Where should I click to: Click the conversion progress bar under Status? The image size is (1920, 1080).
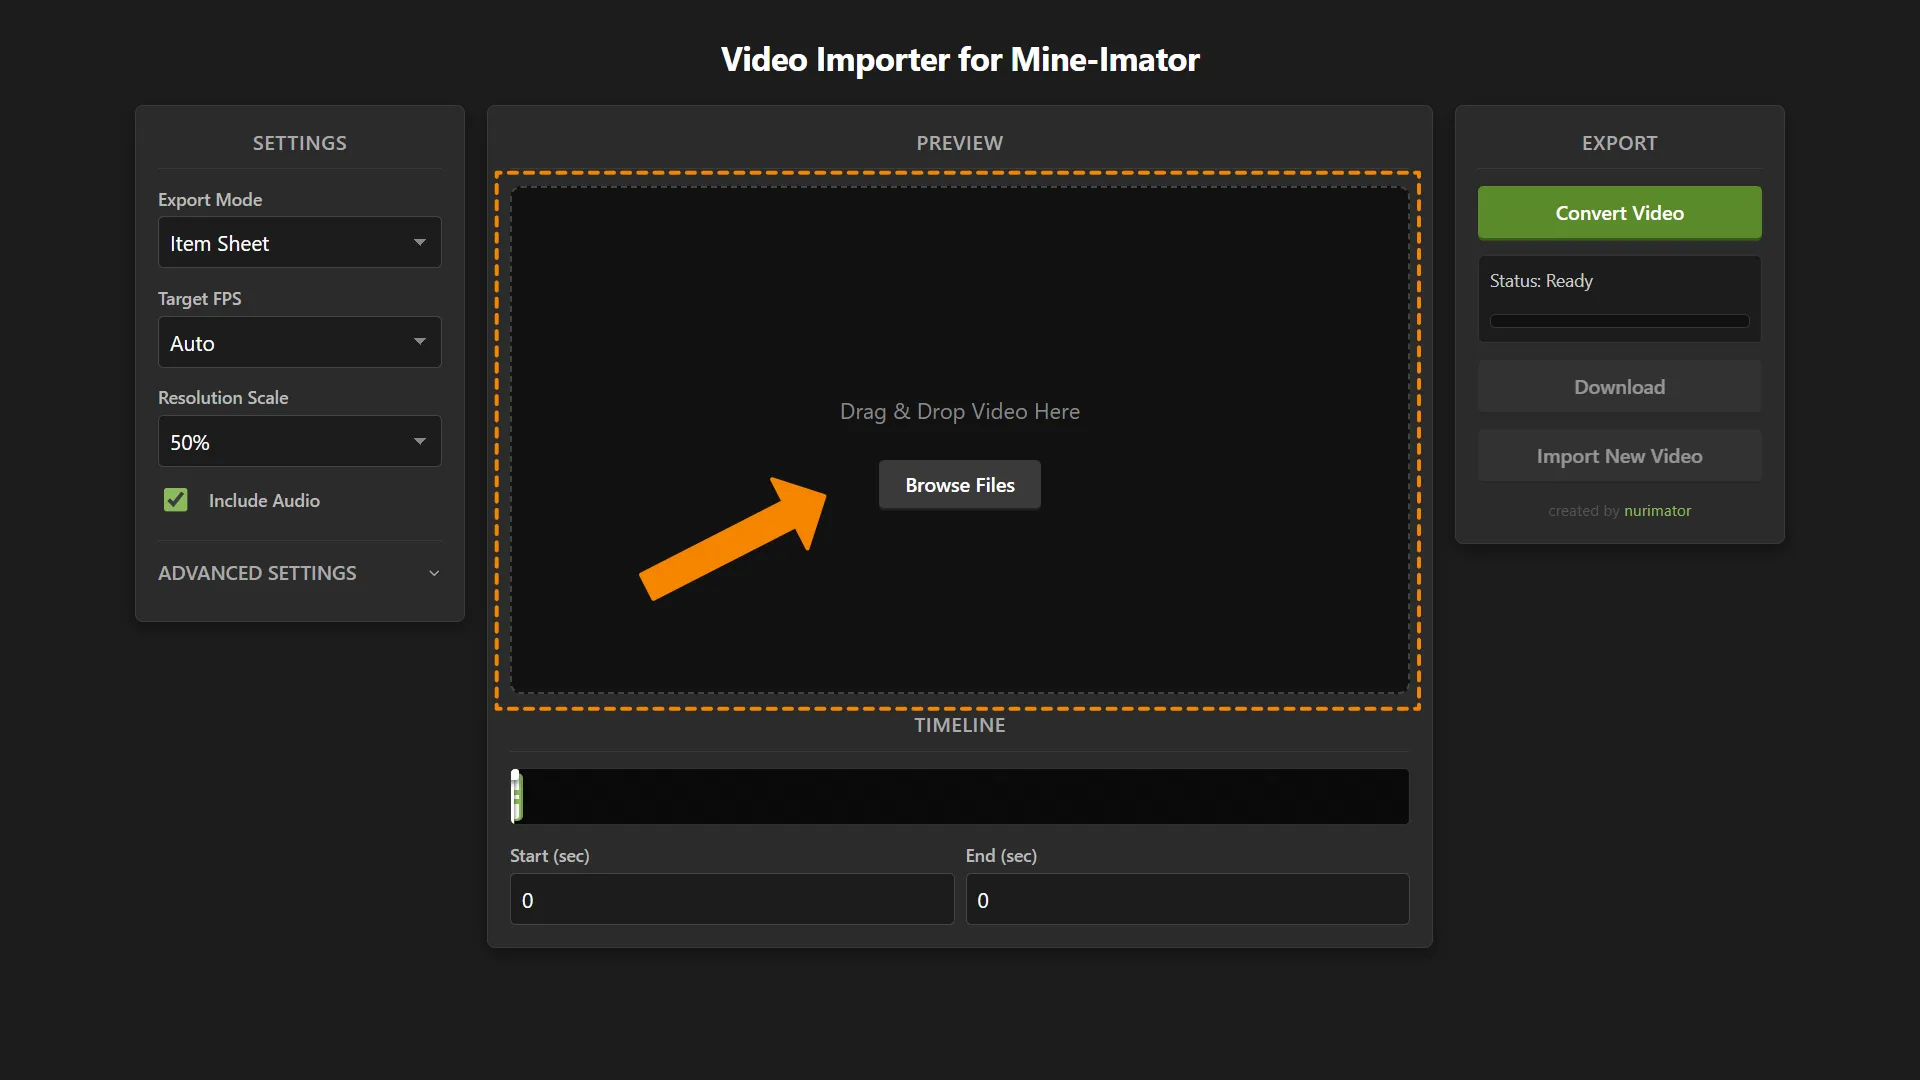point(1619,321)
